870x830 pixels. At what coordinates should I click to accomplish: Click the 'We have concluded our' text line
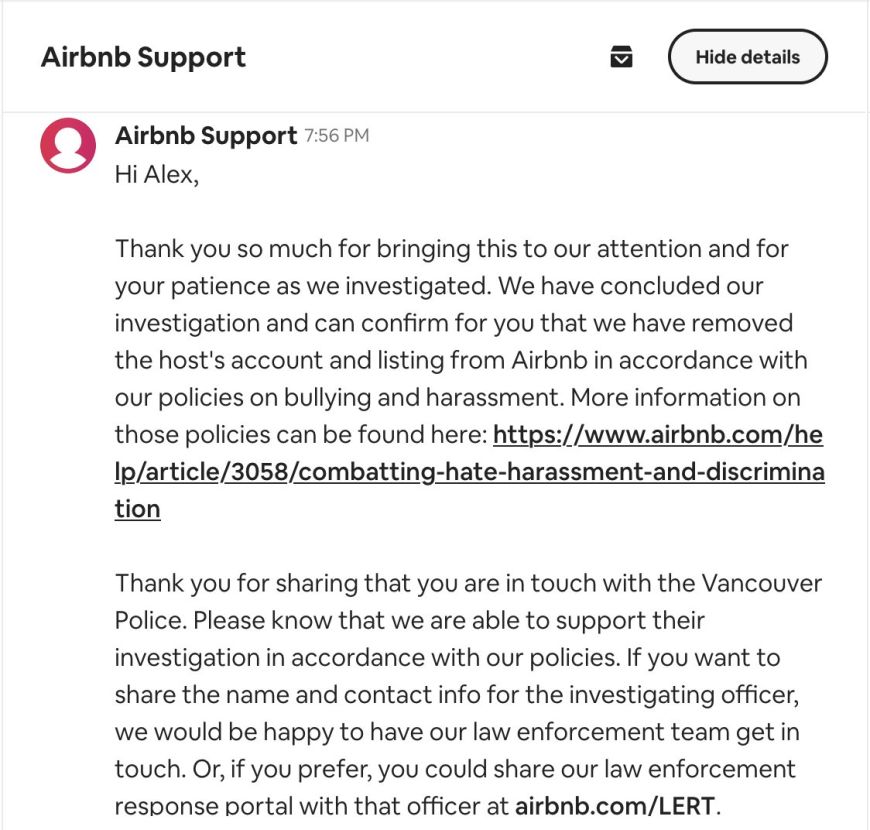631,286
